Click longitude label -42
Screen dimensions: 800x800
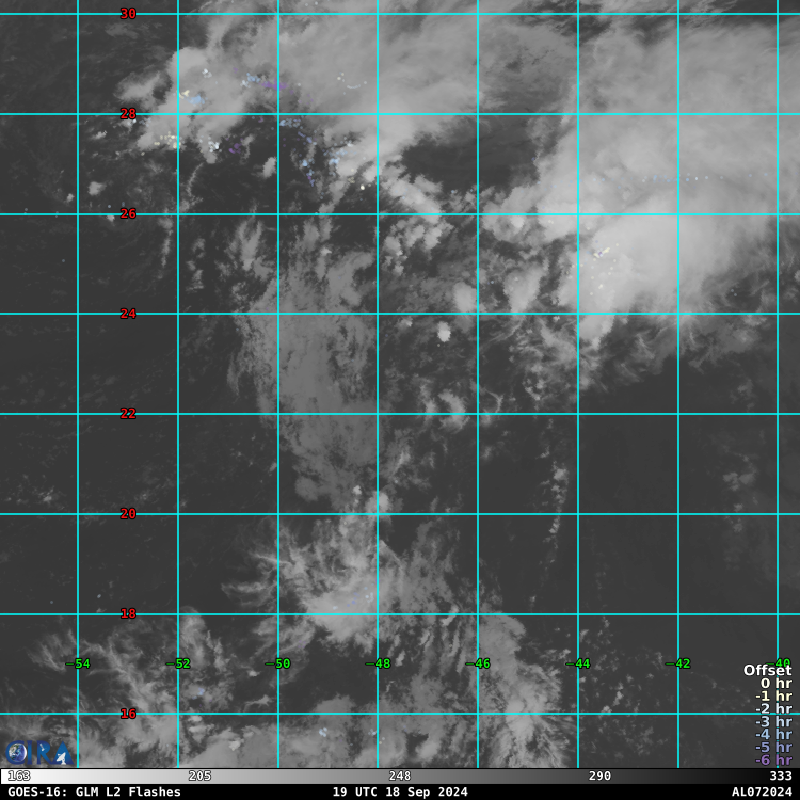point(679,664)
